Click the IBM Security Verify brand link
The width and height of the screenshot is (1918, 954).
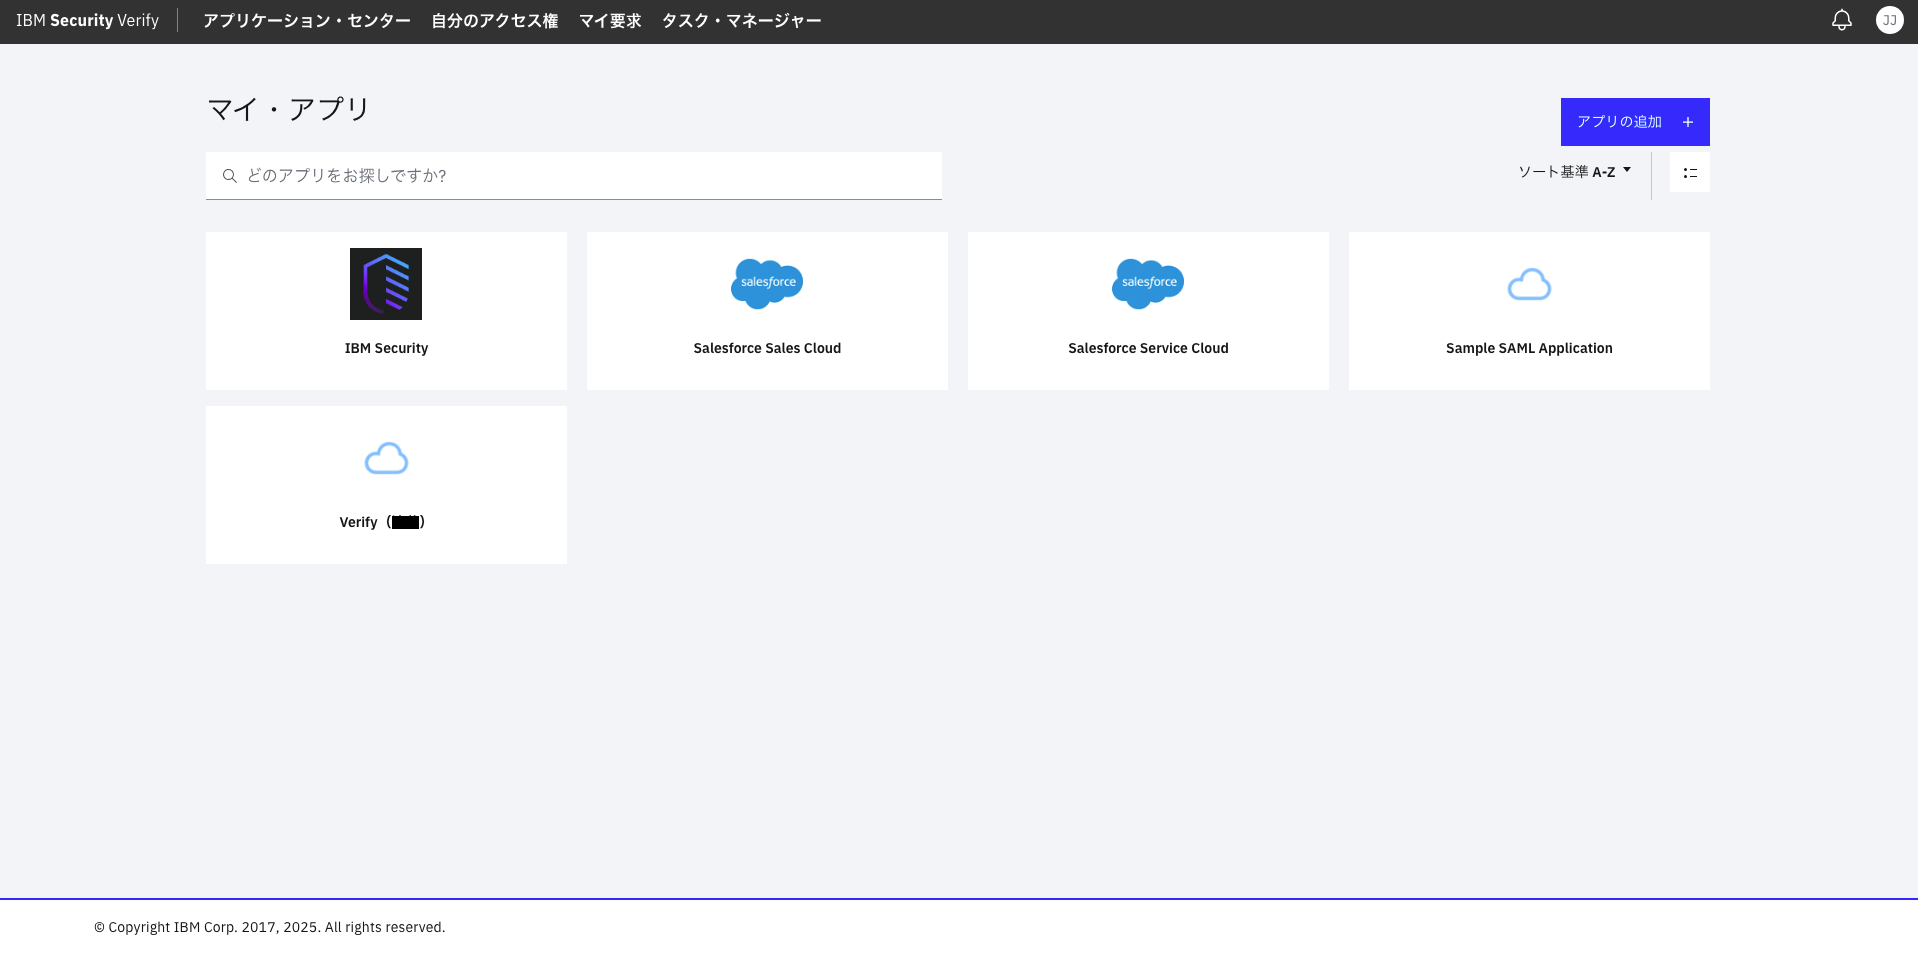87,21
